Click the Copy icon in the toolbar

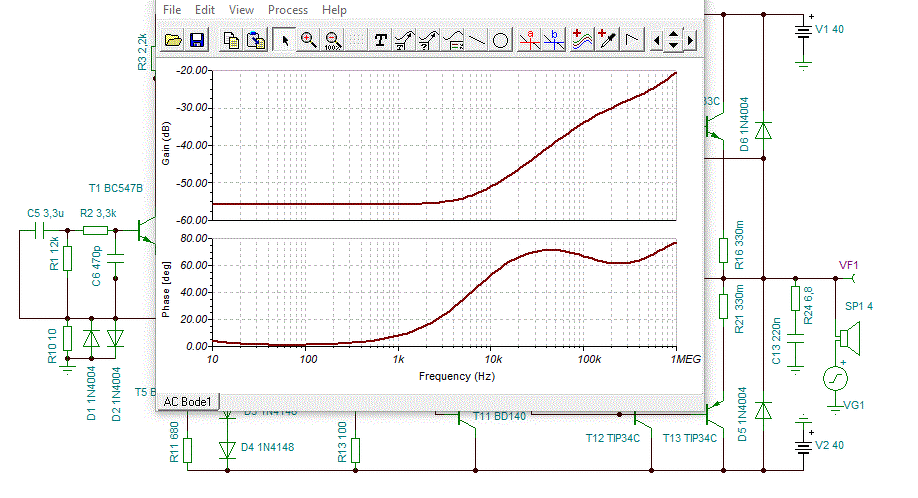click(x=231, y=40)
